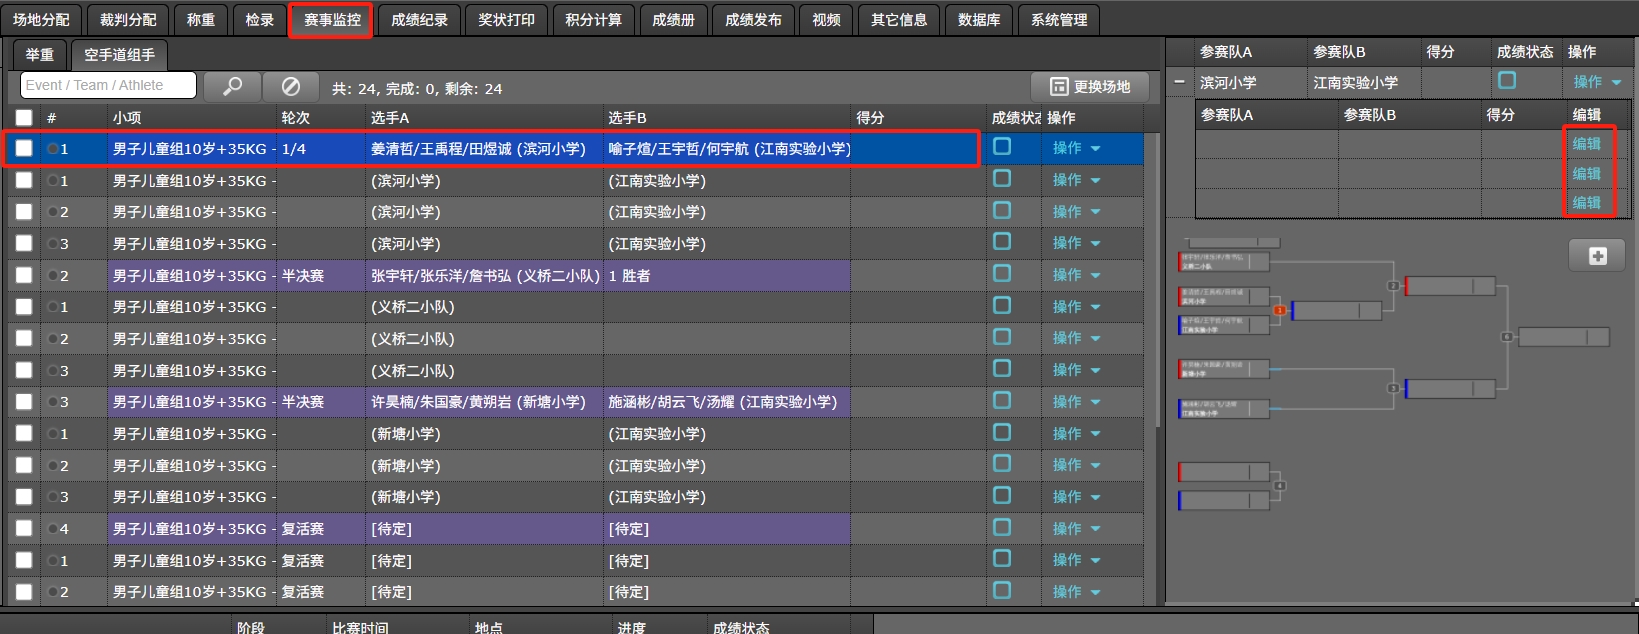Click the clear filter circle-slash button
Image resolution: width=1639 pixels, height=634 pixels.
(290, 87)
